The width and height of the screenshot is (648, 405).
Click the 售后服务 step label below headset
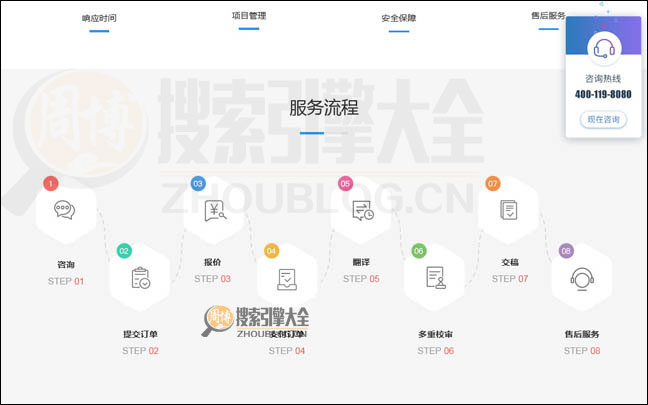pyautogui.click(x=582, y=334)
